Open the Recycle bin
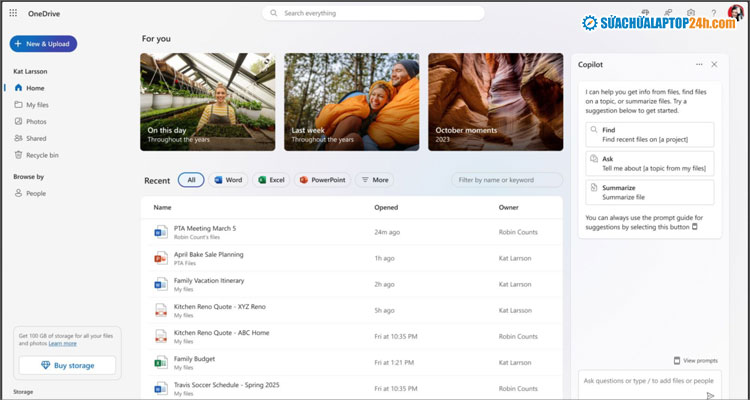The image size is (750, 400). (36, 155)
